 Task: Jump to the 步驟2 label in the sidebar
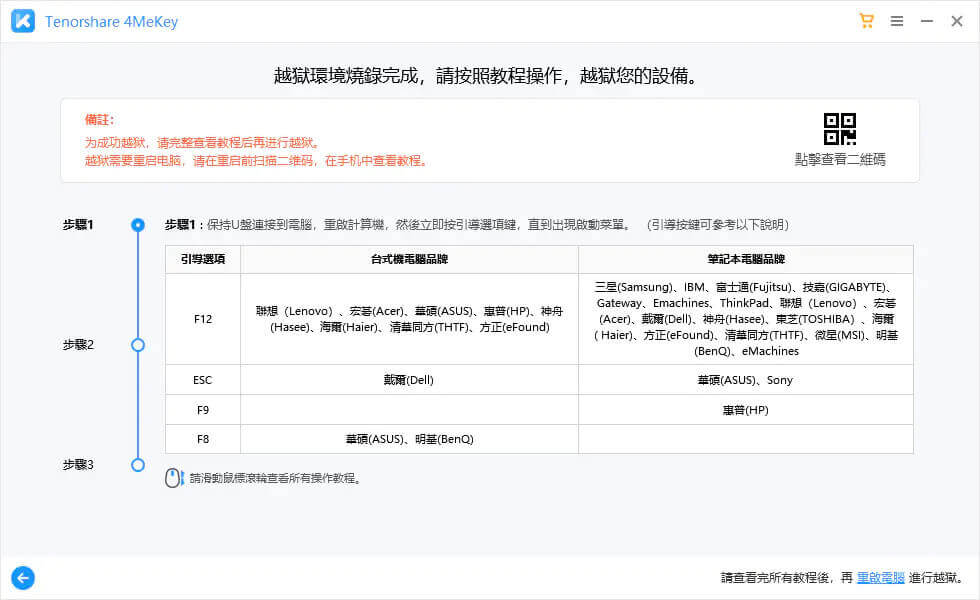[x=78, y=344]
